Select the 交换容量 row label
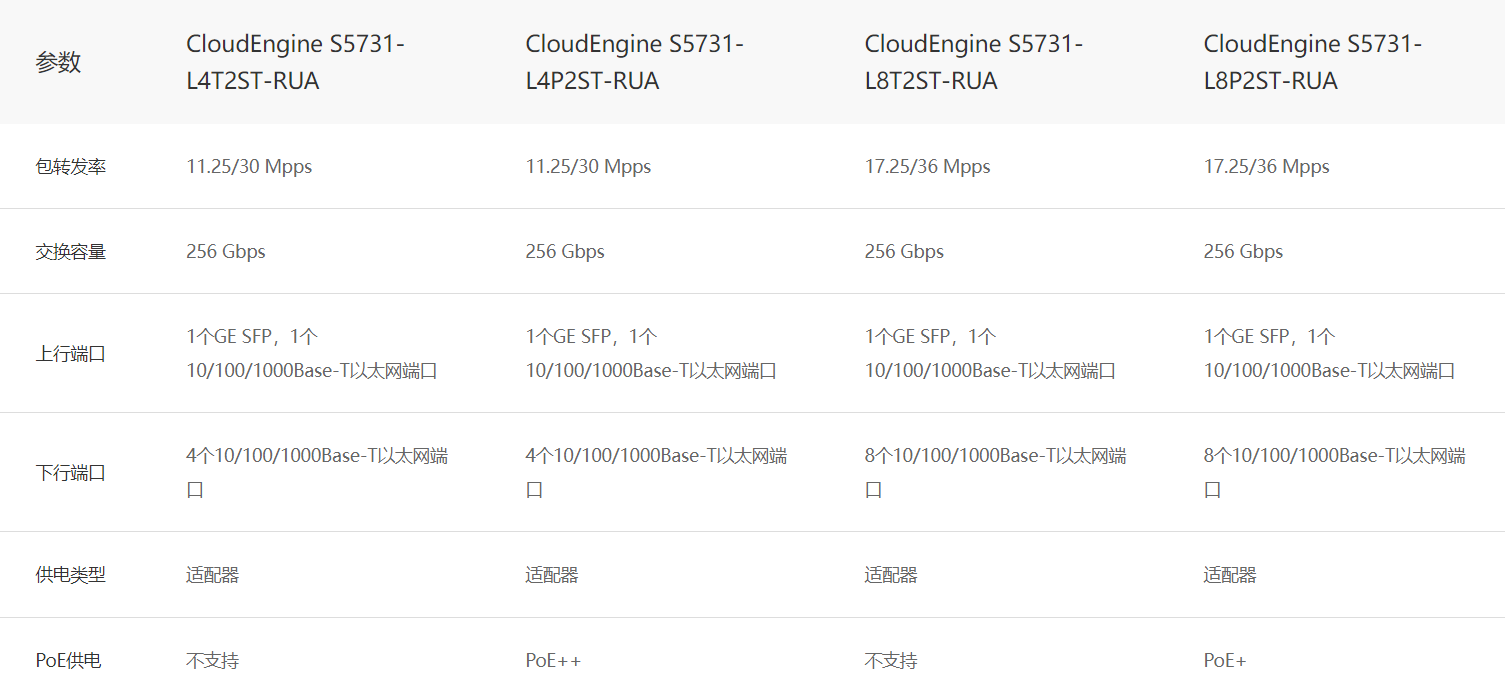The image size is (1507, 700). [70, 252]
